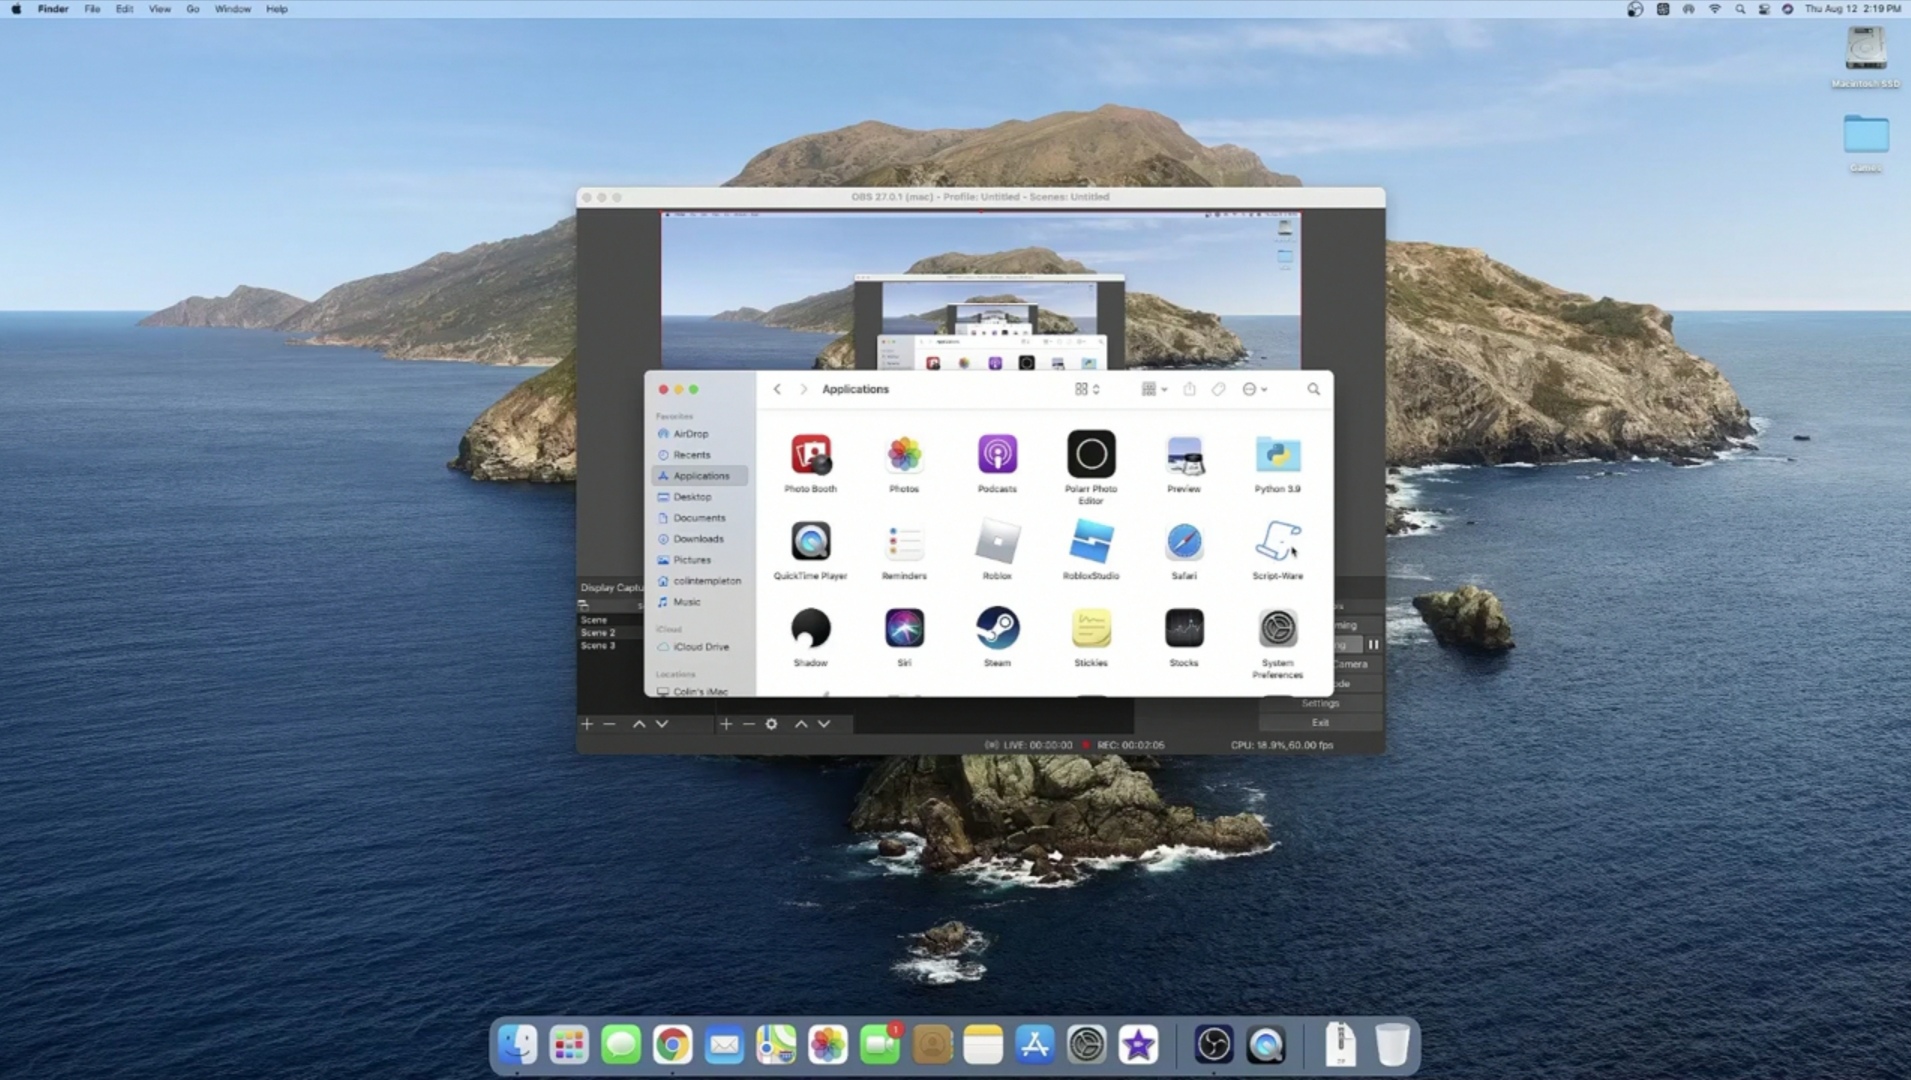This screenshot has width=1911, height=1080.
Task: Remove selected source in OBS
Action: click(x=749, y=724)
